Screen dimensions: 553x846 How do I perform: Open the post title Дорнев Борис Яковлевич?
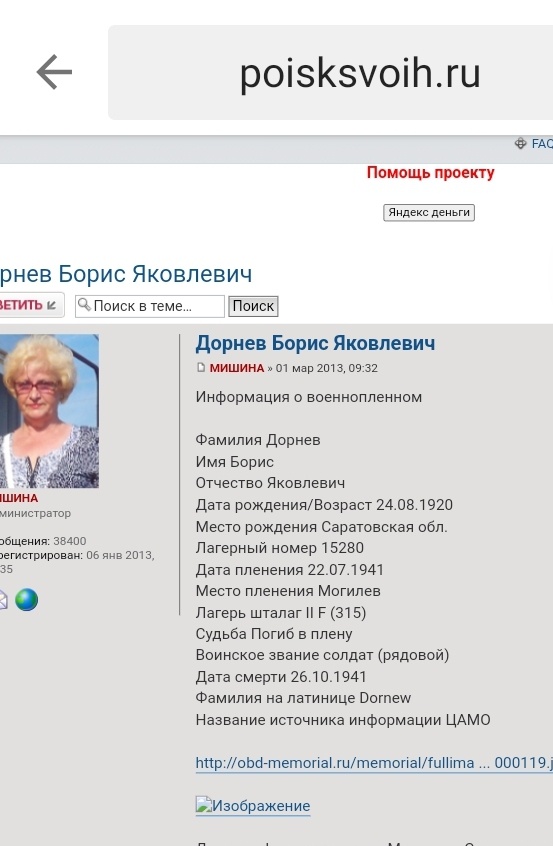tap(315, 343)
